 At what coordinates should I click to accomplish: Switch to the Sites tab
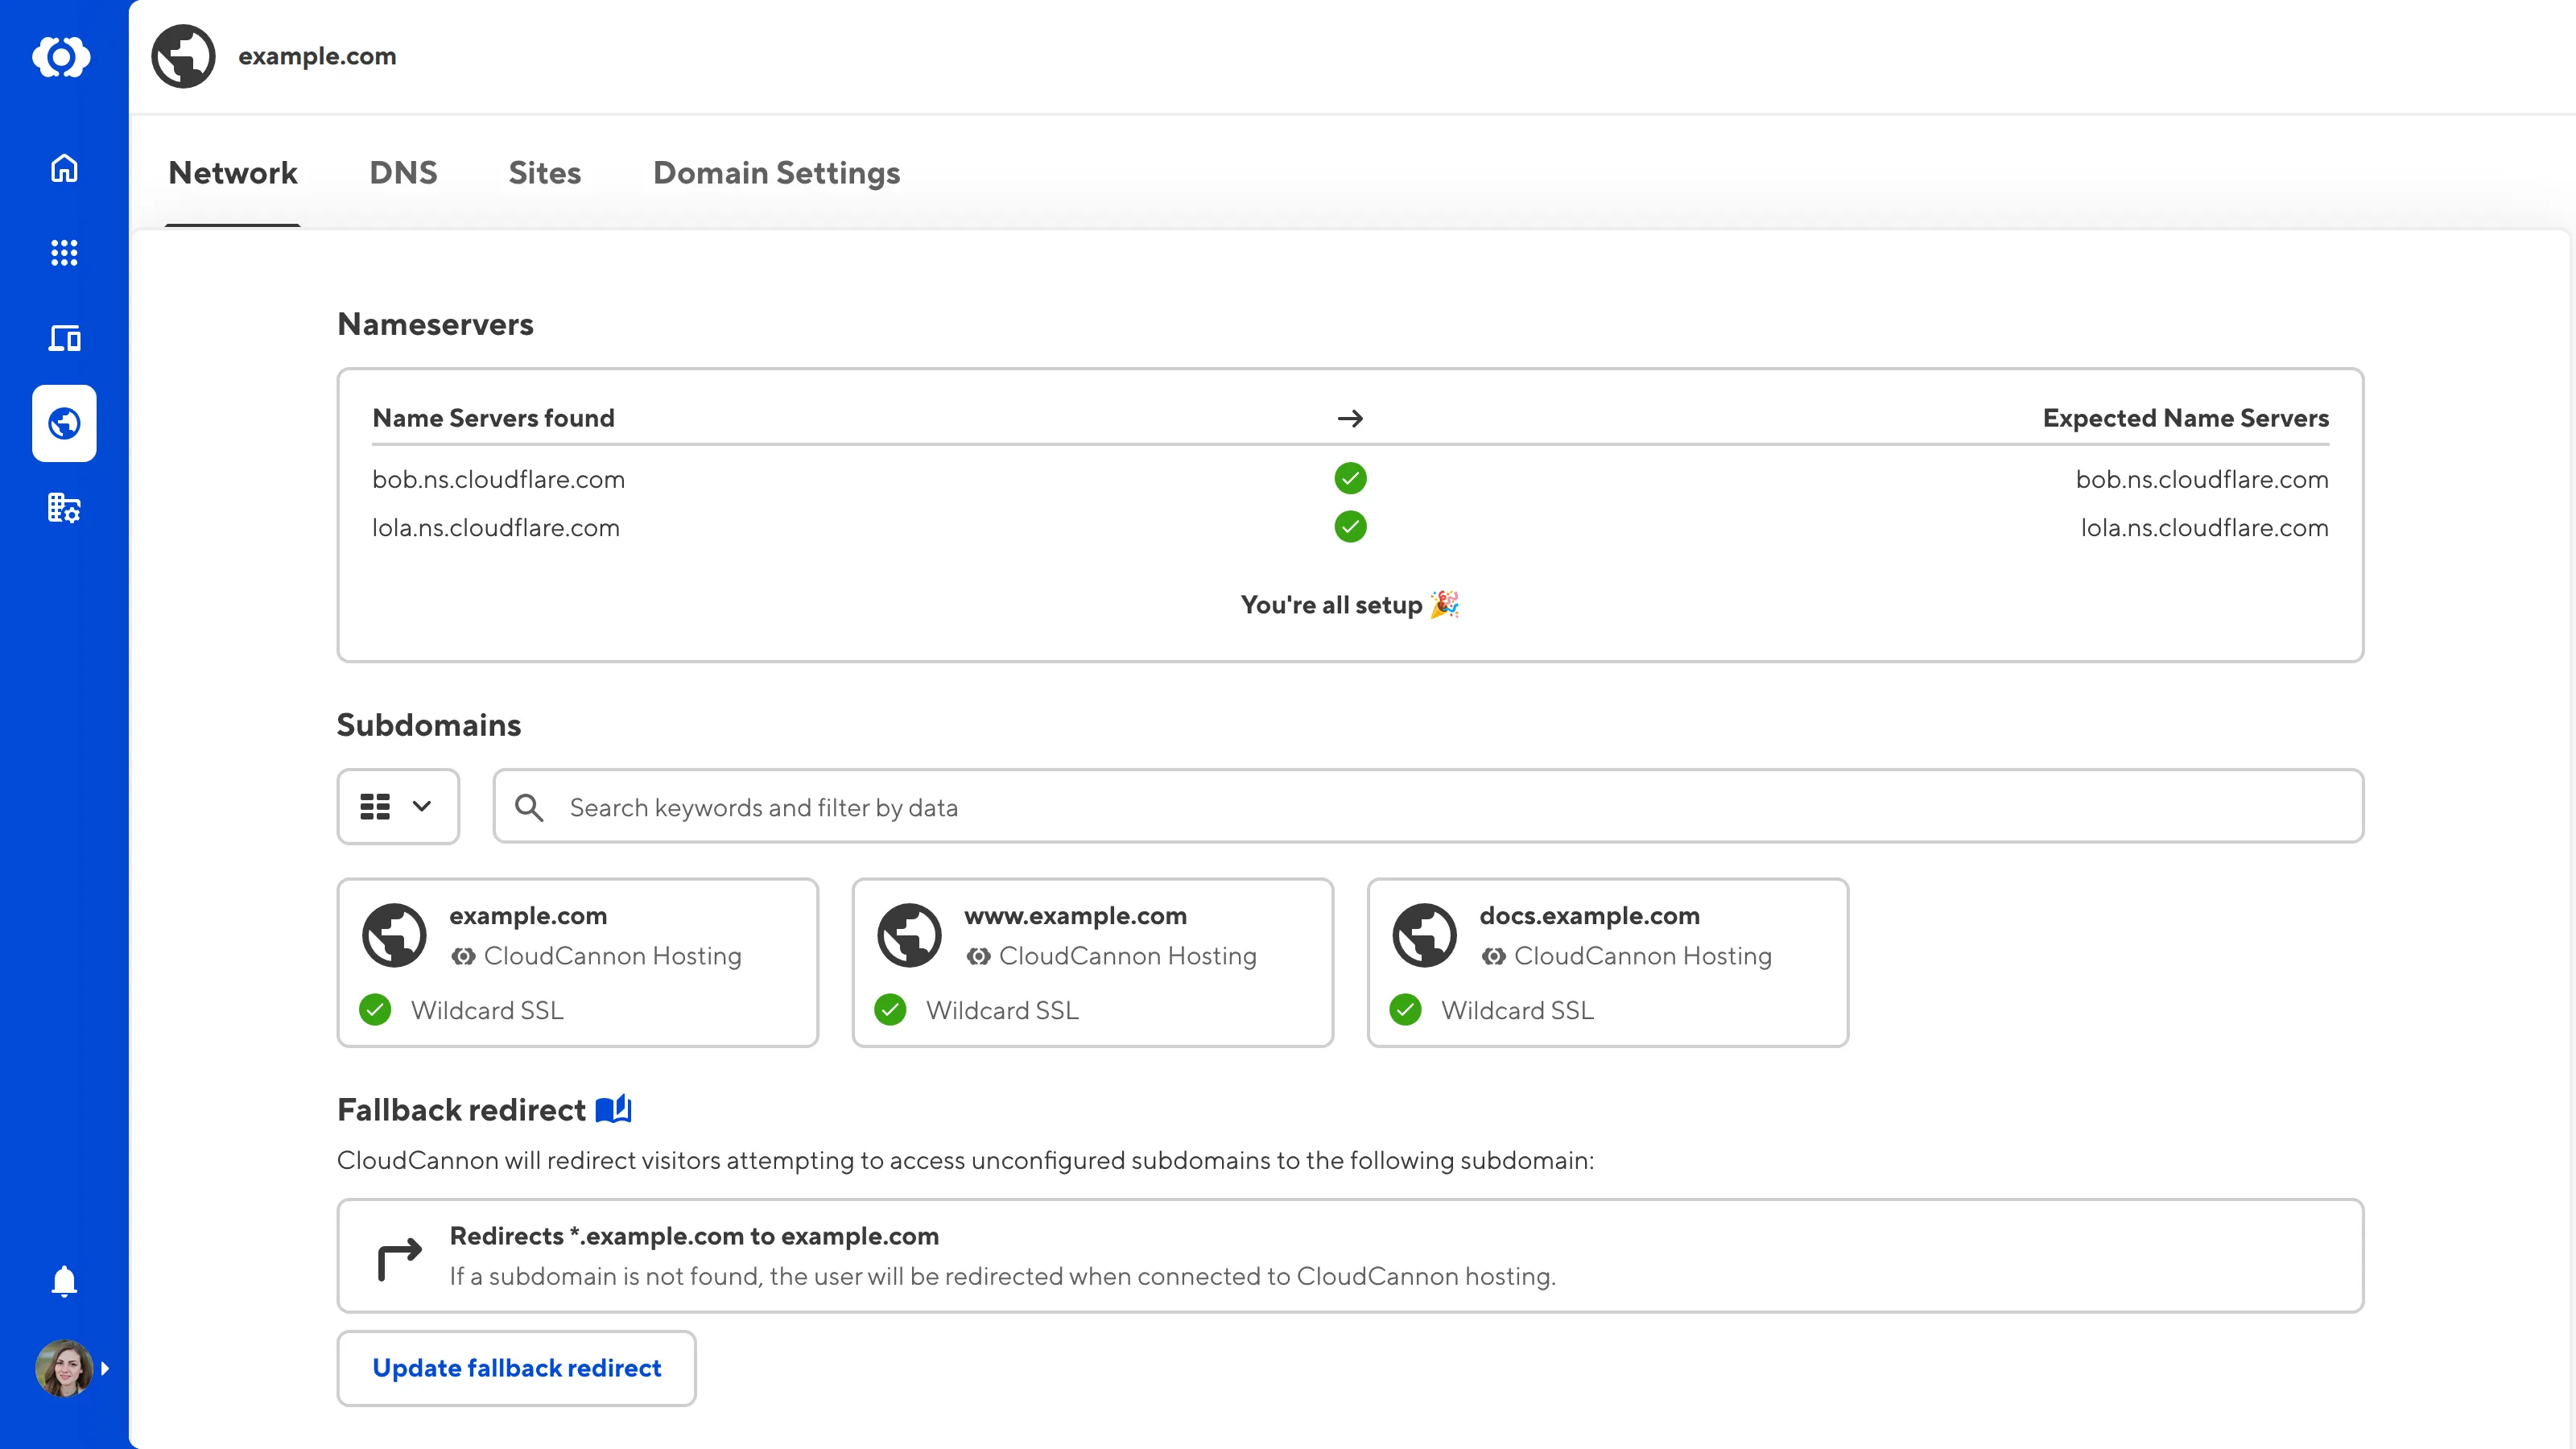(544, 173)
